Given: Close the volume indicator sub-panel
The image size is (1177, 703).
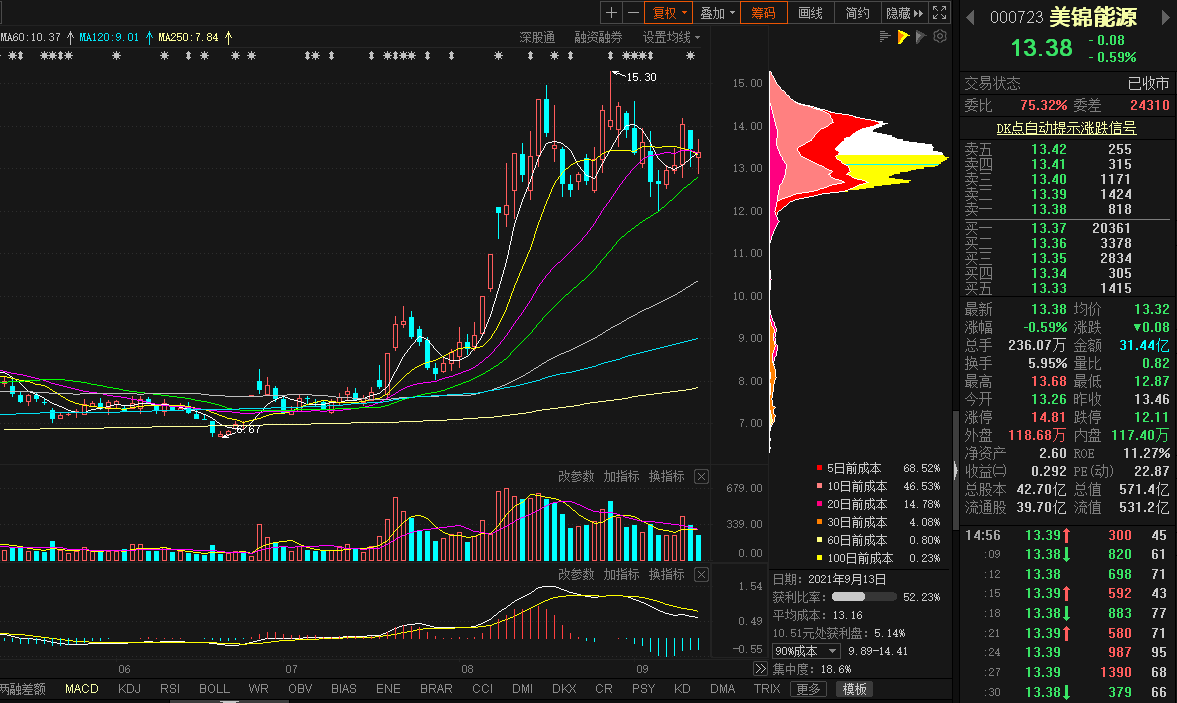Looking at the screenshot, I should pos(701,476).
